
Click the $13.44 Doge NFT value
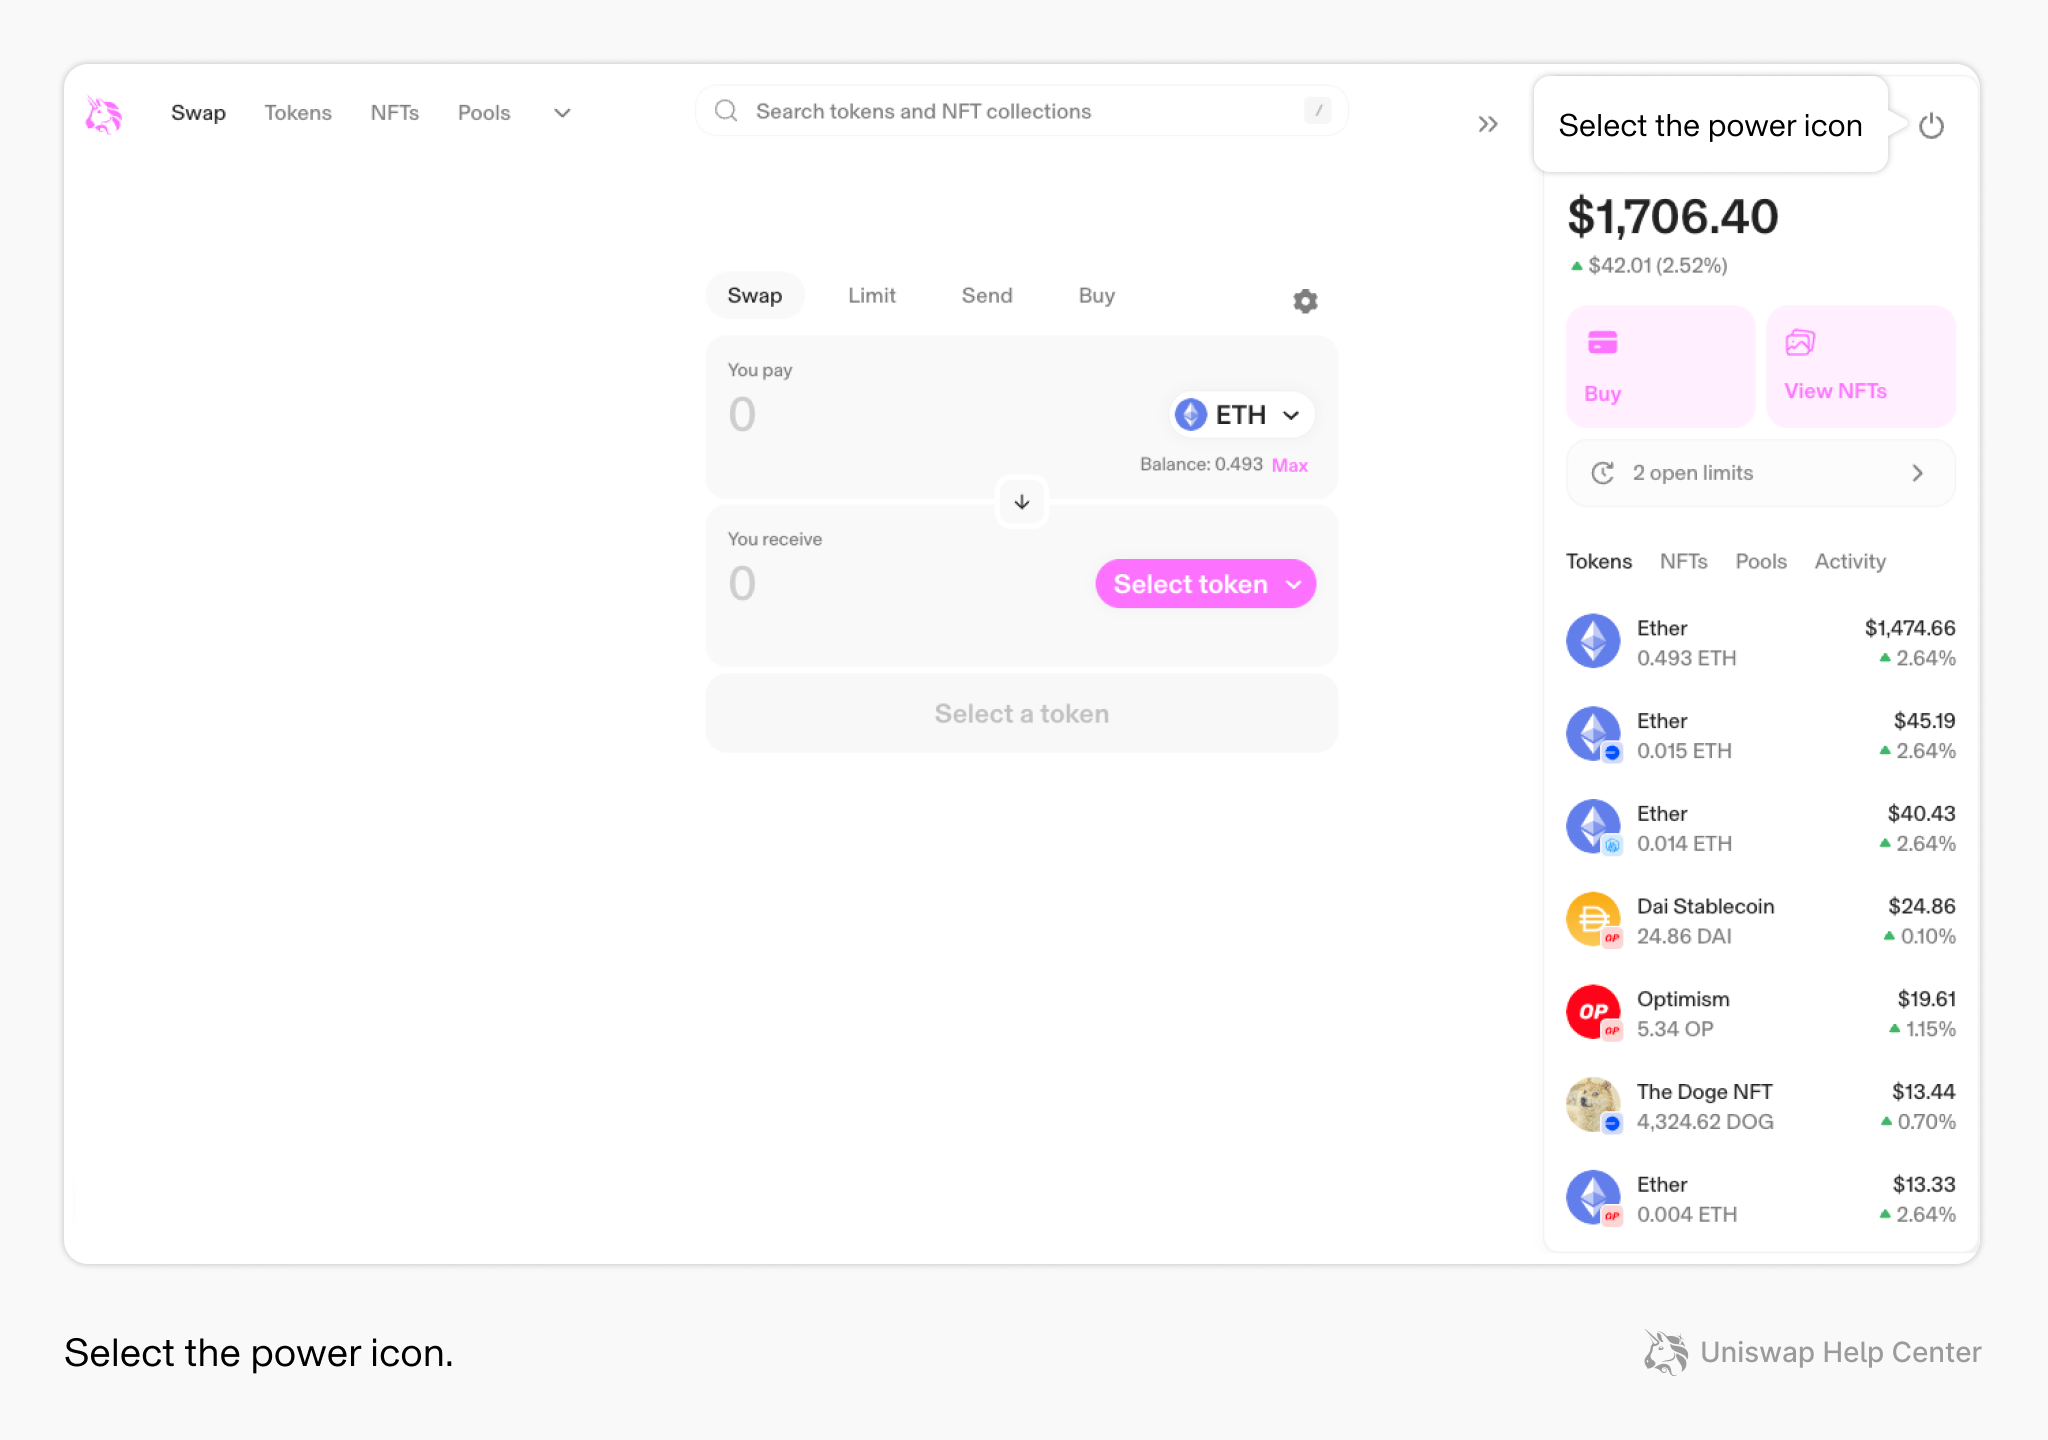[1923, 1092]
